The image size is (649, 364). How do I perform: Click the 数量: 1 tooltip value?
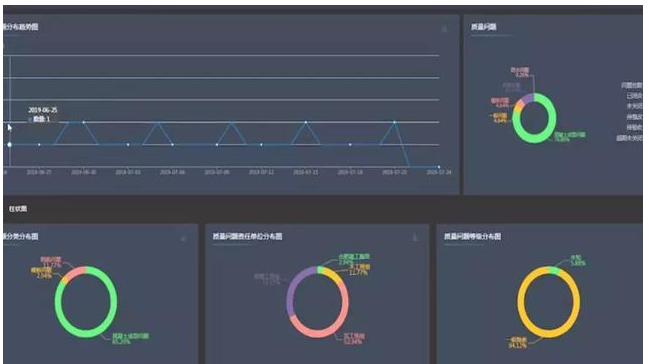pos(41,119)
